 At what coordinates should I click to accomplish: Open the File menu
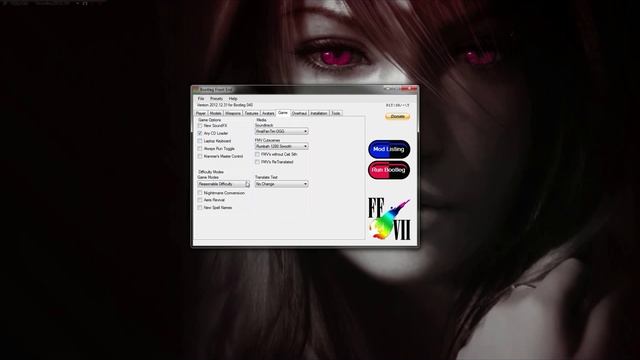(201, 99)
